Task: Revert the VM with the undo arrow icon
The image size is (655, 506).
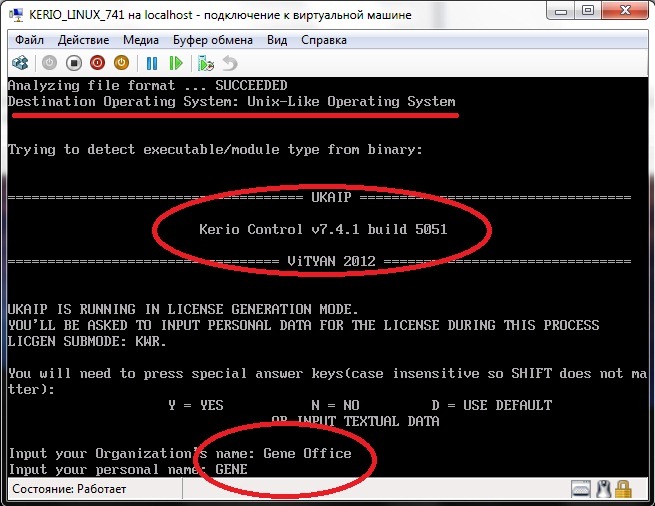Action: click(229, 62)
